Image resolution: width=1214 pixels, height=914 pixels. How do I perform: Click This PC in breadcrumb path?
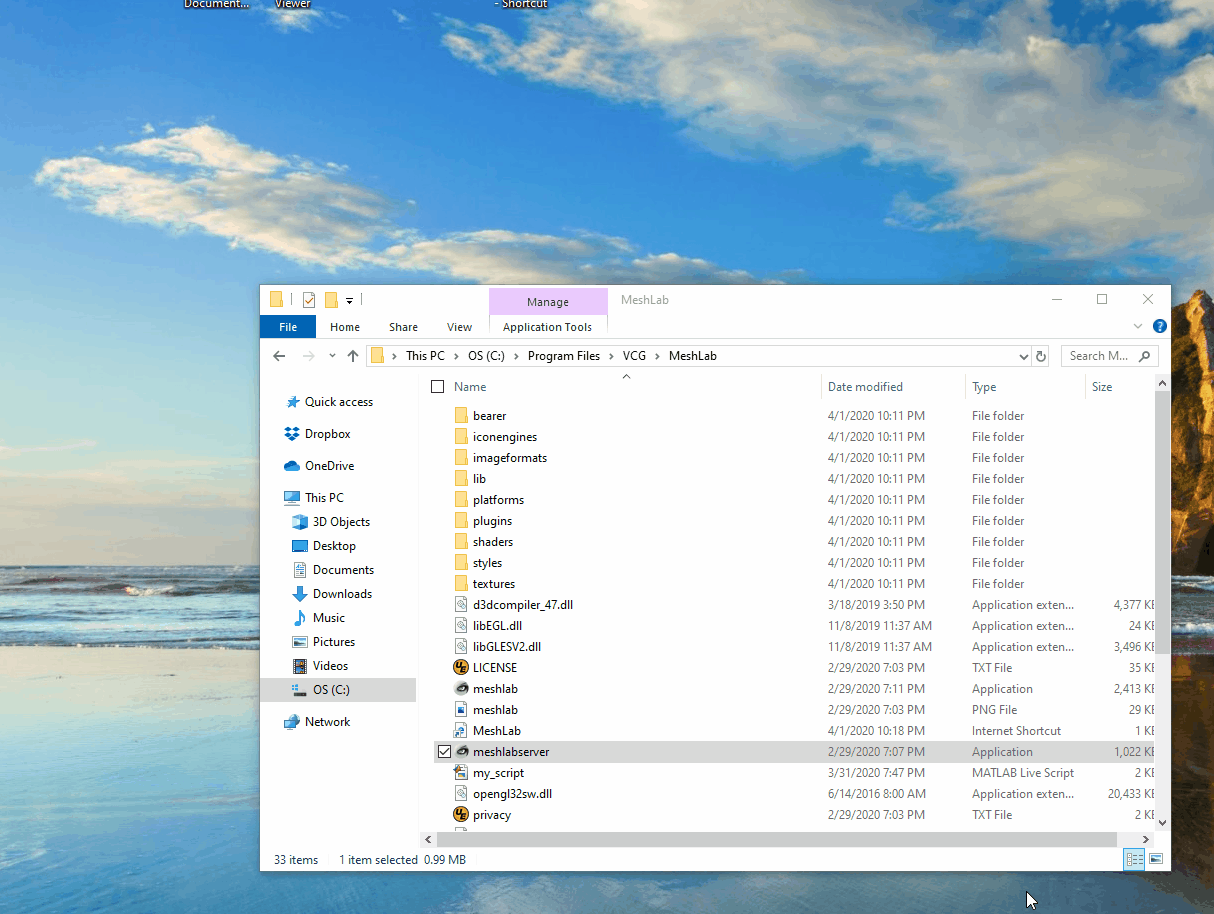coord(425,356)
